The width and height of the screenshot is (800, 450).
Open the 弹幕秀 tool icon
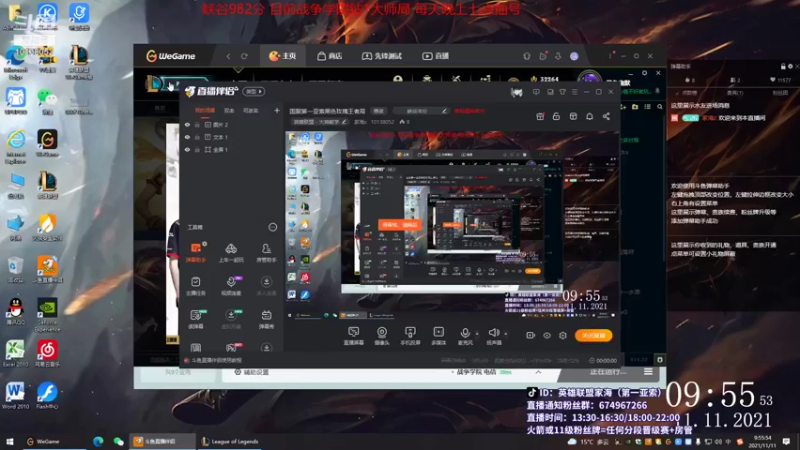pos(266,319)
